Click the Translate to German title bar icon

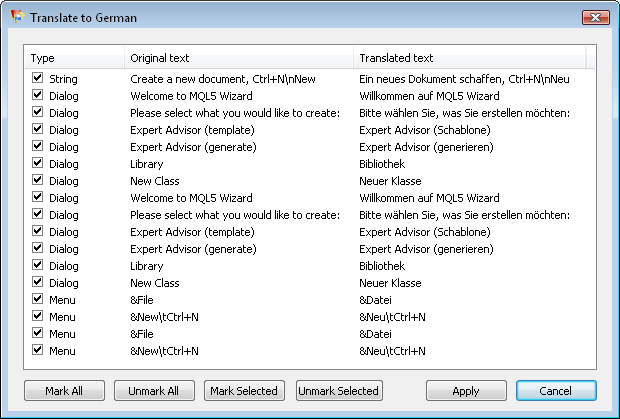click(x=17, y=18)
